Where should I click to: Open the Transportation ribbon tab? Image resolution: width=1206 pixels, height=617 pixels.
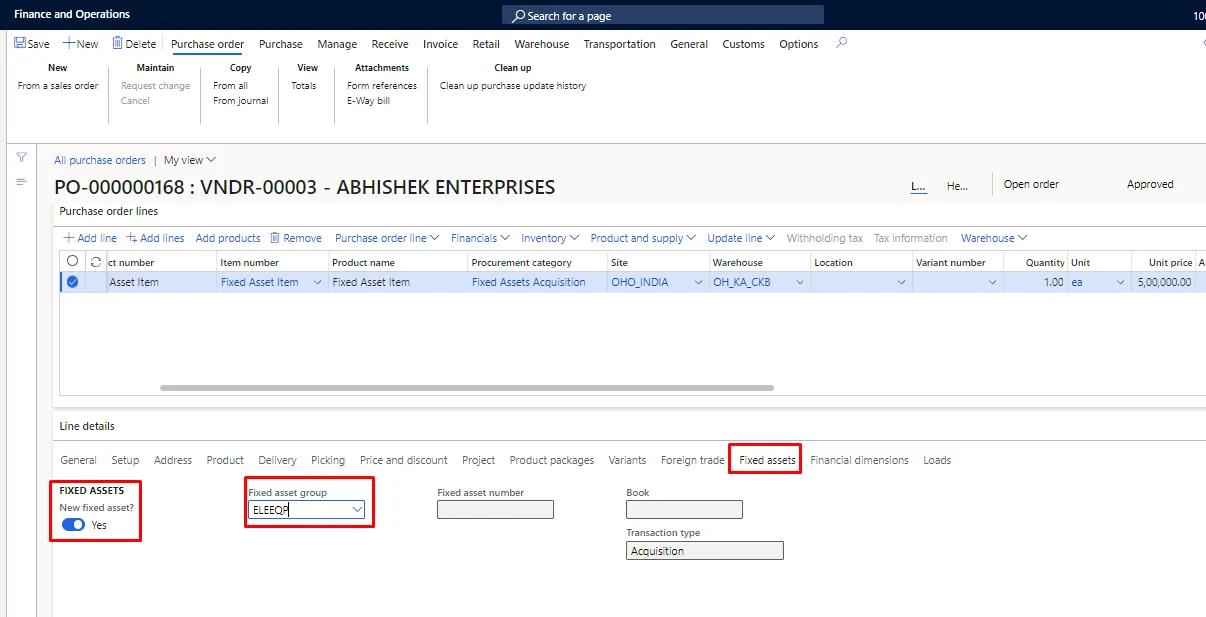[x=620, y=44]
